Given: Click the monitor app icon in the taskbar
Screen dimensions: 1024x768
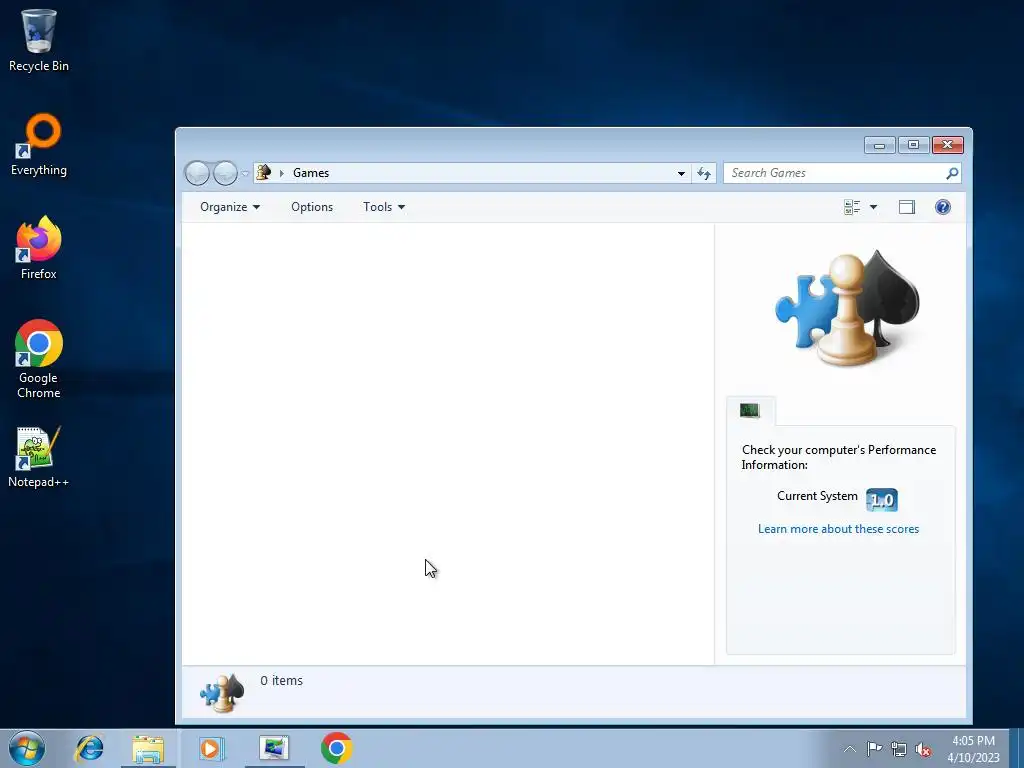Looking at the screenshot, I should point(274,748).
